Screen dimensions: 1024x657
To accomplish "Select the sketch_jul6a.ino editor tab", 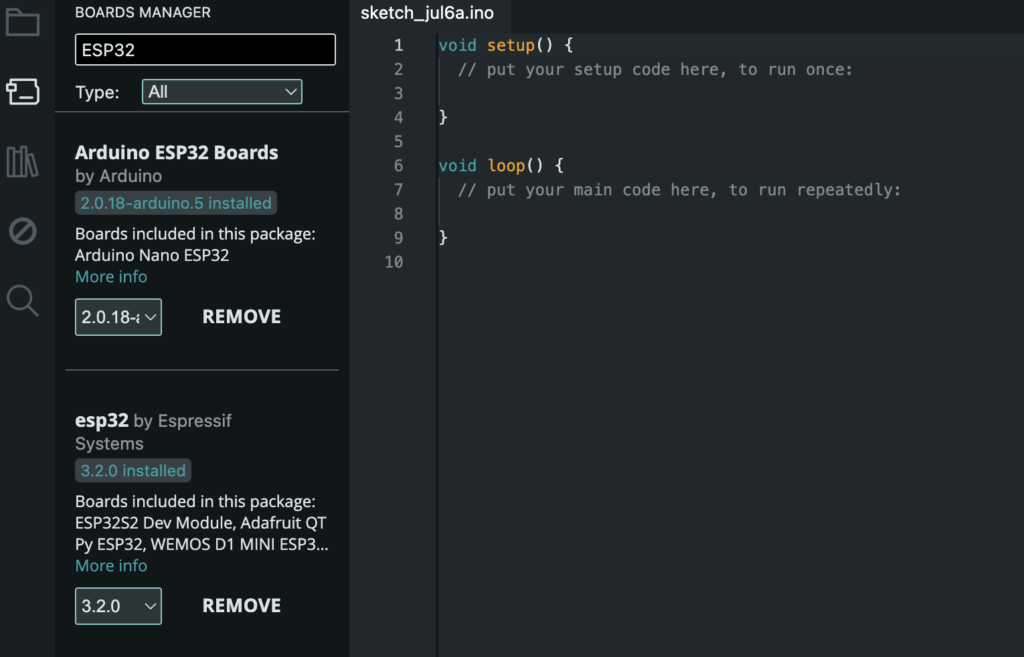I will (427, 13).
